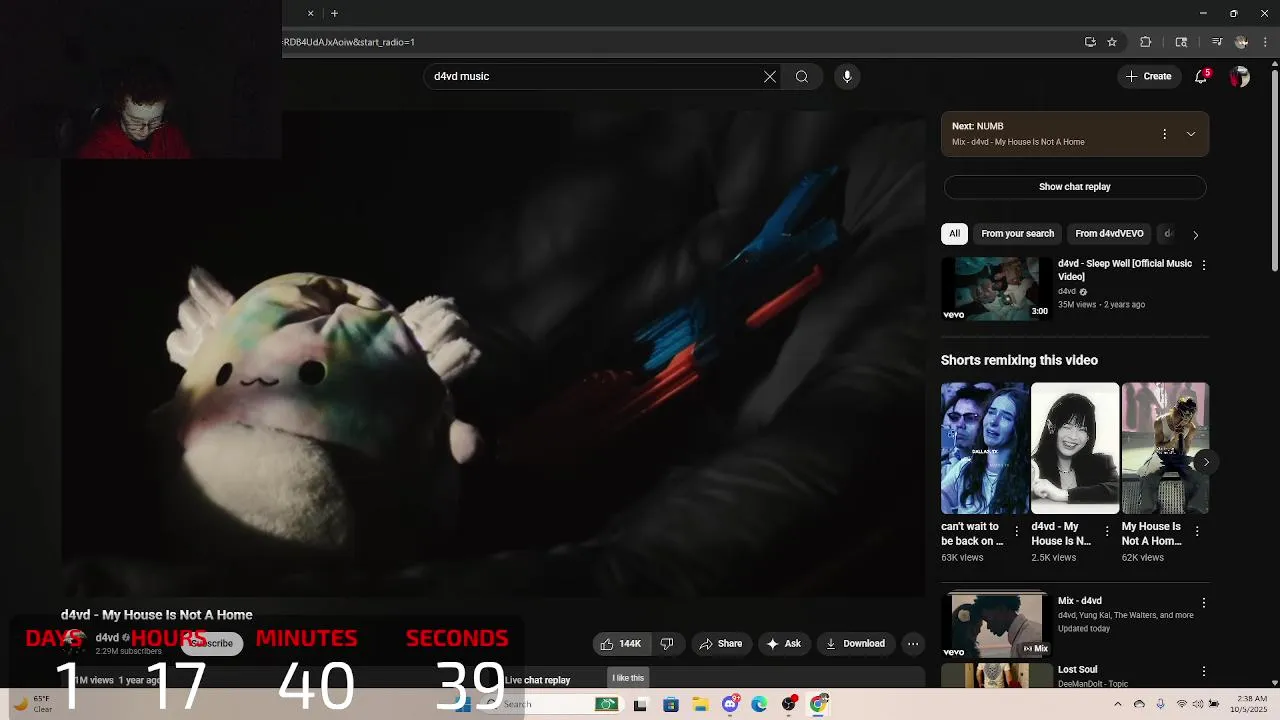Ask about this video
The width and height of the screenshot is (1280, 720).
click(783, 644)
